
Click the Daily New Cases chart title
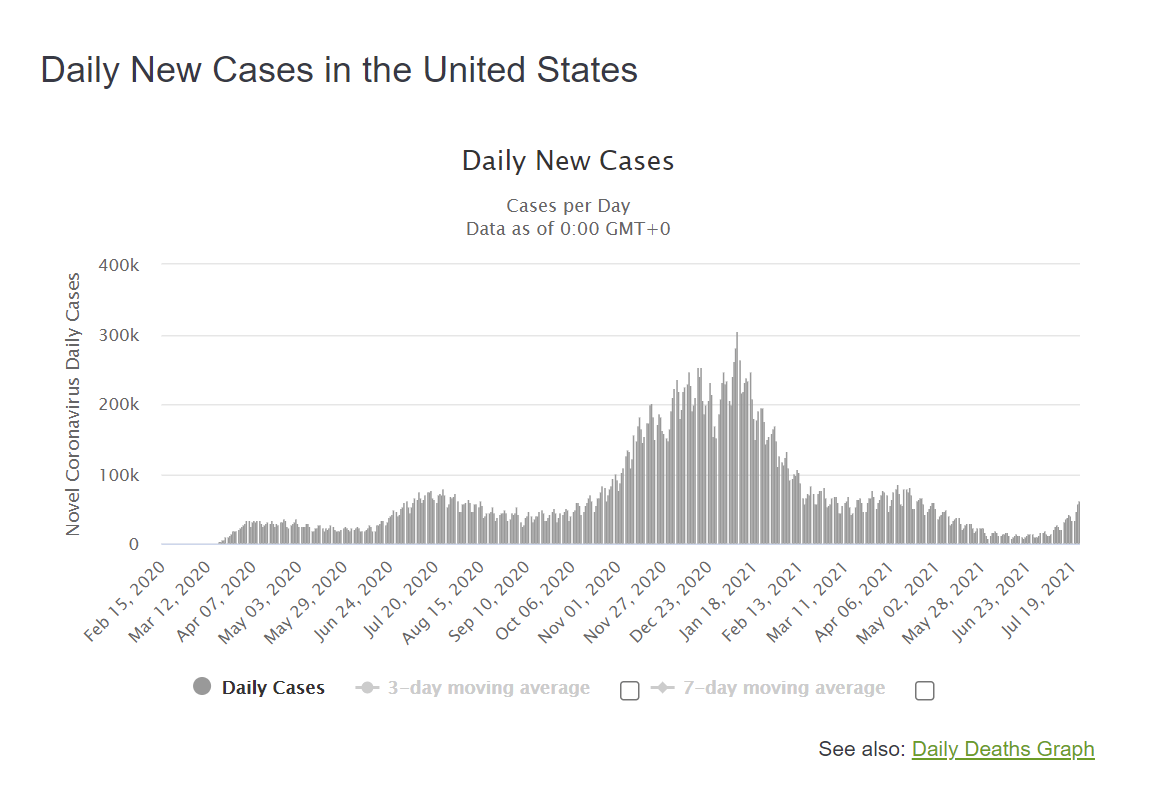click(x=568, y=161)
